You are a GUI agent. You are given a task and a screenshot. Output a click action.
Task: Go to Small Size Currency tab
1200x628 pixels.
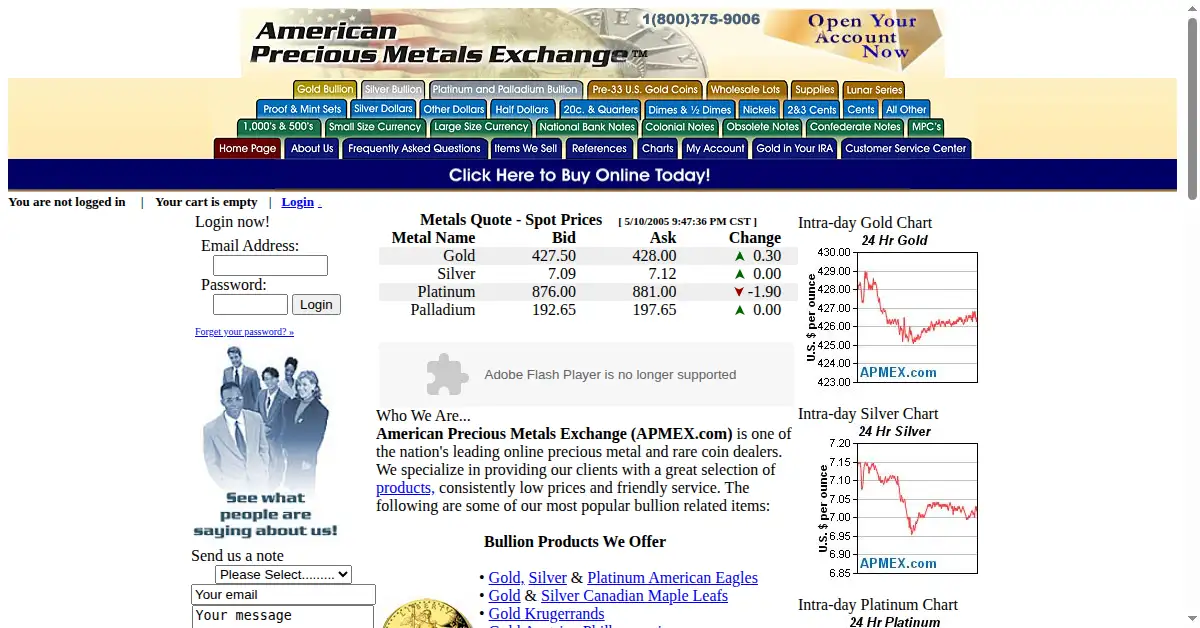(x=375, y=127)
